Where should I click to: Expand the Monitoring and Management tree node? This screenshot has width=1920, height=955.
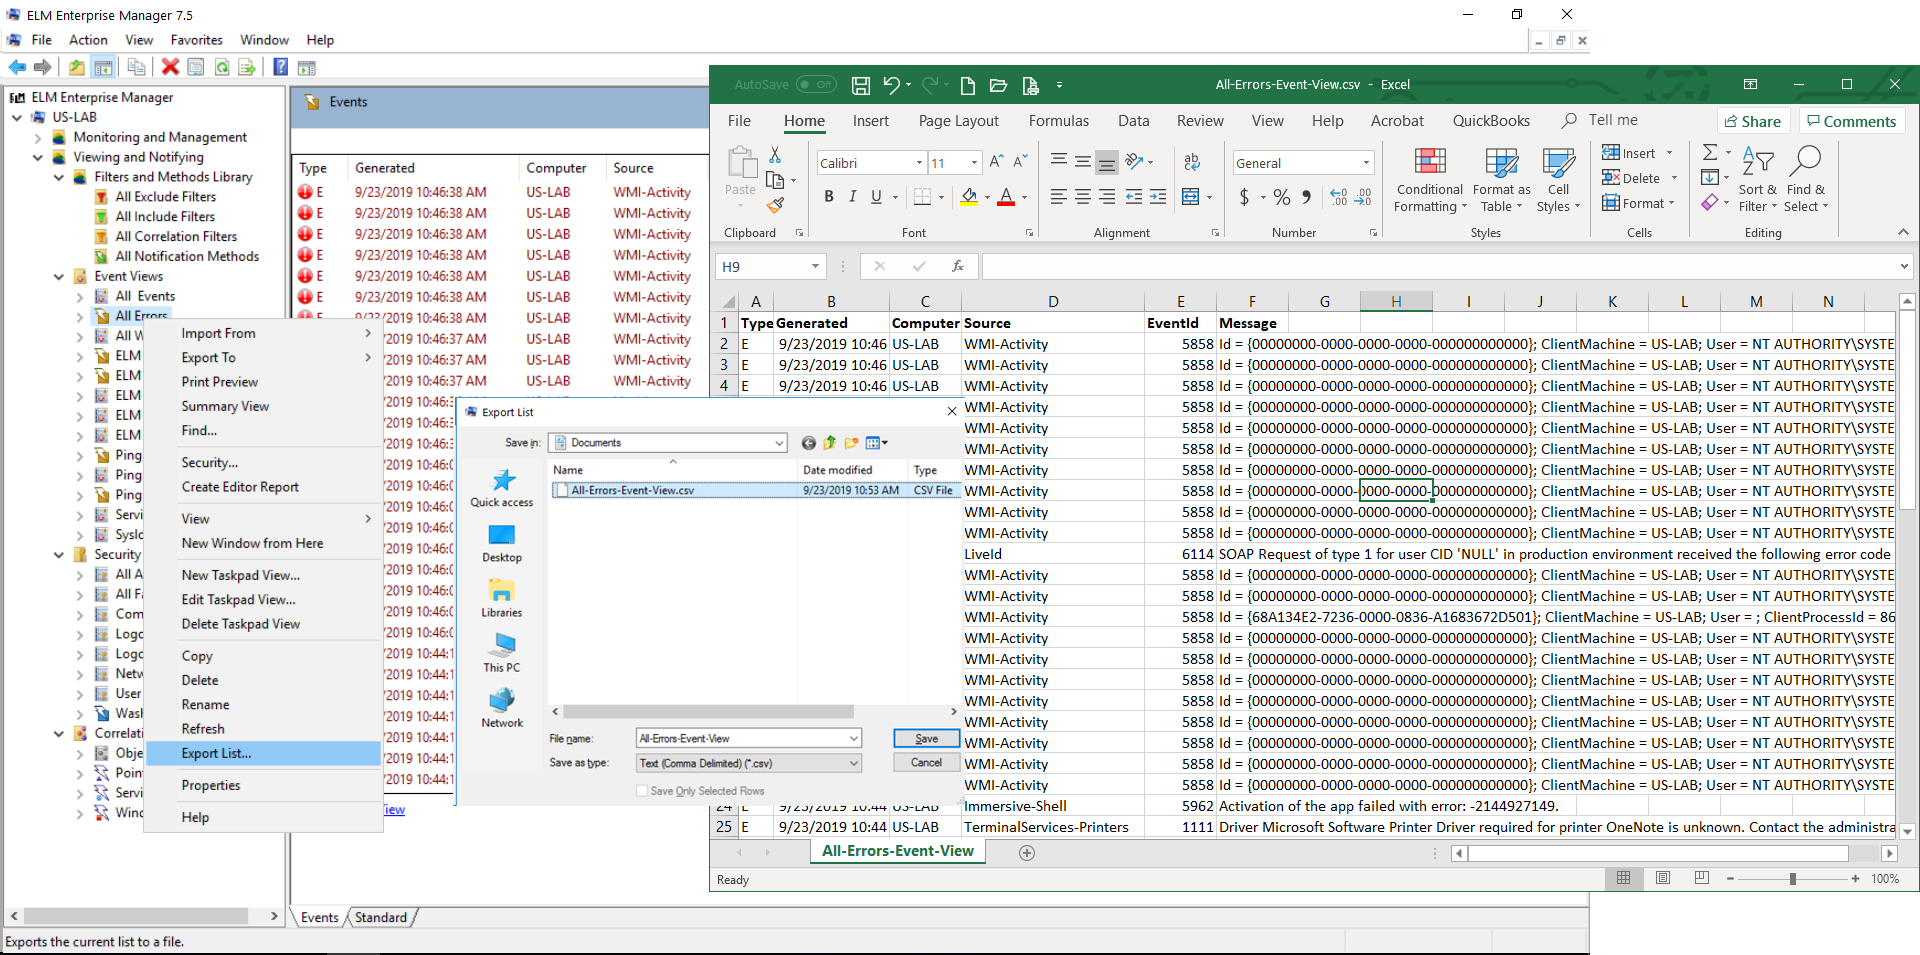click(x=38, y=137)
